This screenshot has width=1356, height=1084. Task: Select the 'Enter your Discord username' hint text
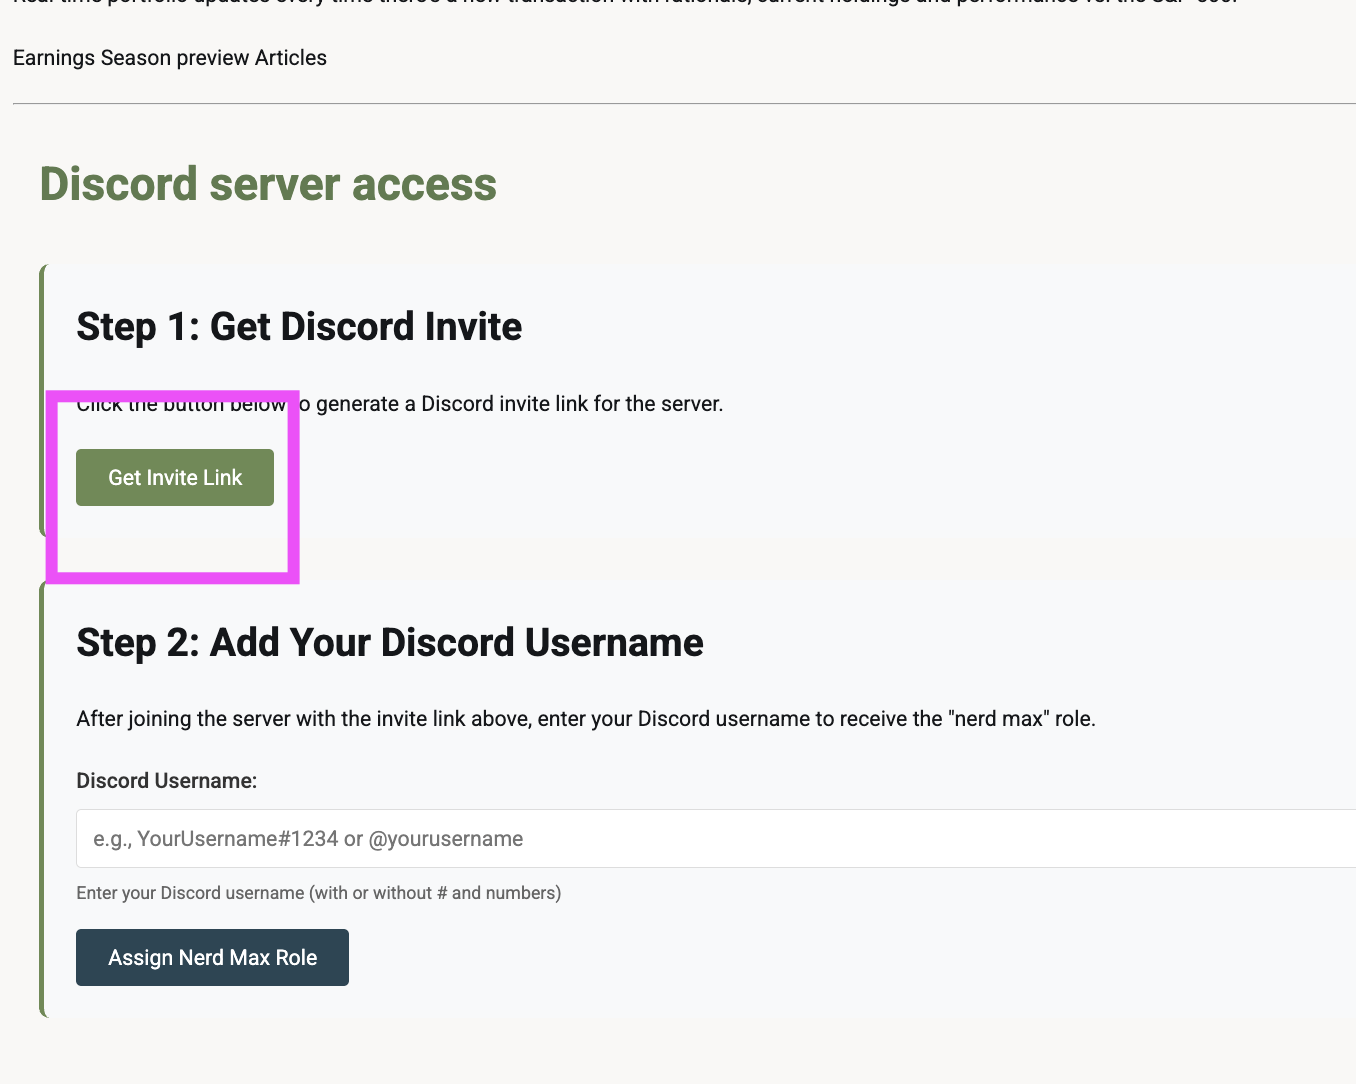pos(318,893)
